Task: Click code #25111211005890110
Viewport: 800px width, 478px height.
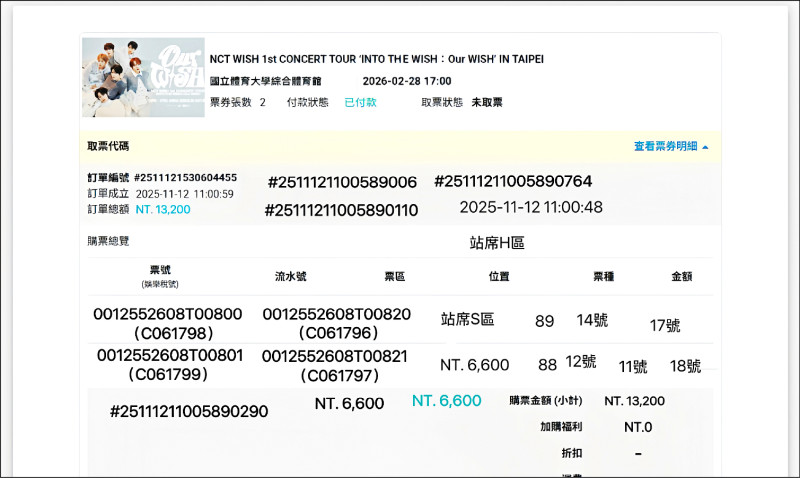Action: 341,210
